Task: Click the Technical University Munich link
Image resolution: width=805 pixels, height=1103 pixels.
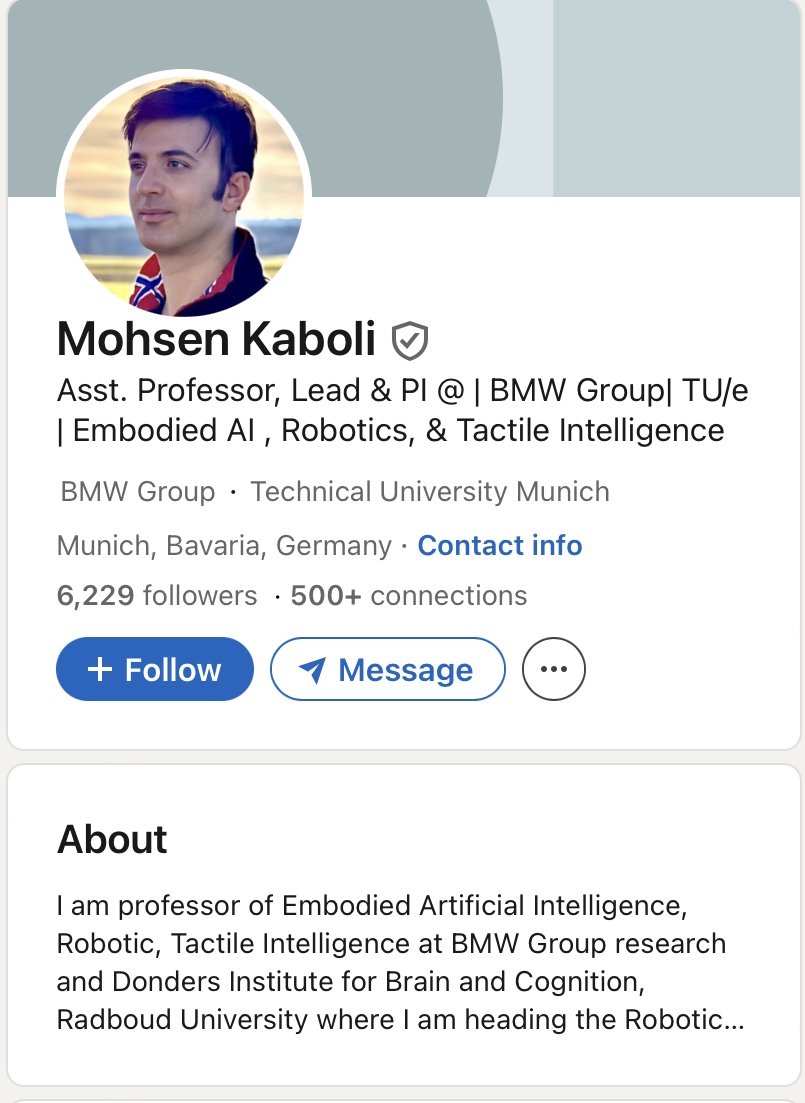Action: pyautogui.click(x=429, y=492)
